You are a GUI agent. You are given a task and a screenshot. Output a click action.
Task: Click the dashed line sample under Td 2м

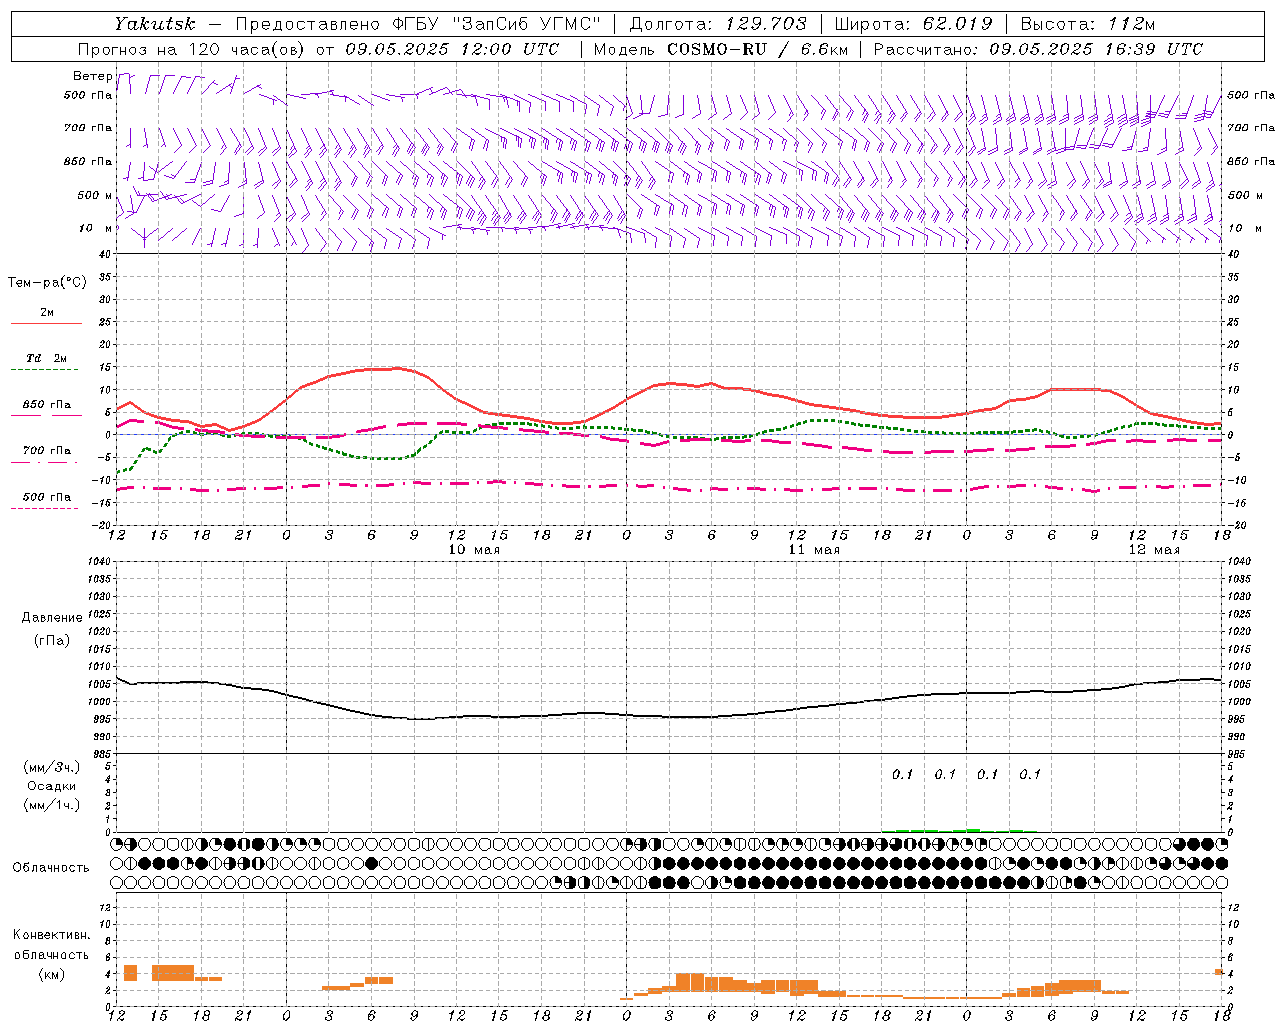[x=44, y=370]
